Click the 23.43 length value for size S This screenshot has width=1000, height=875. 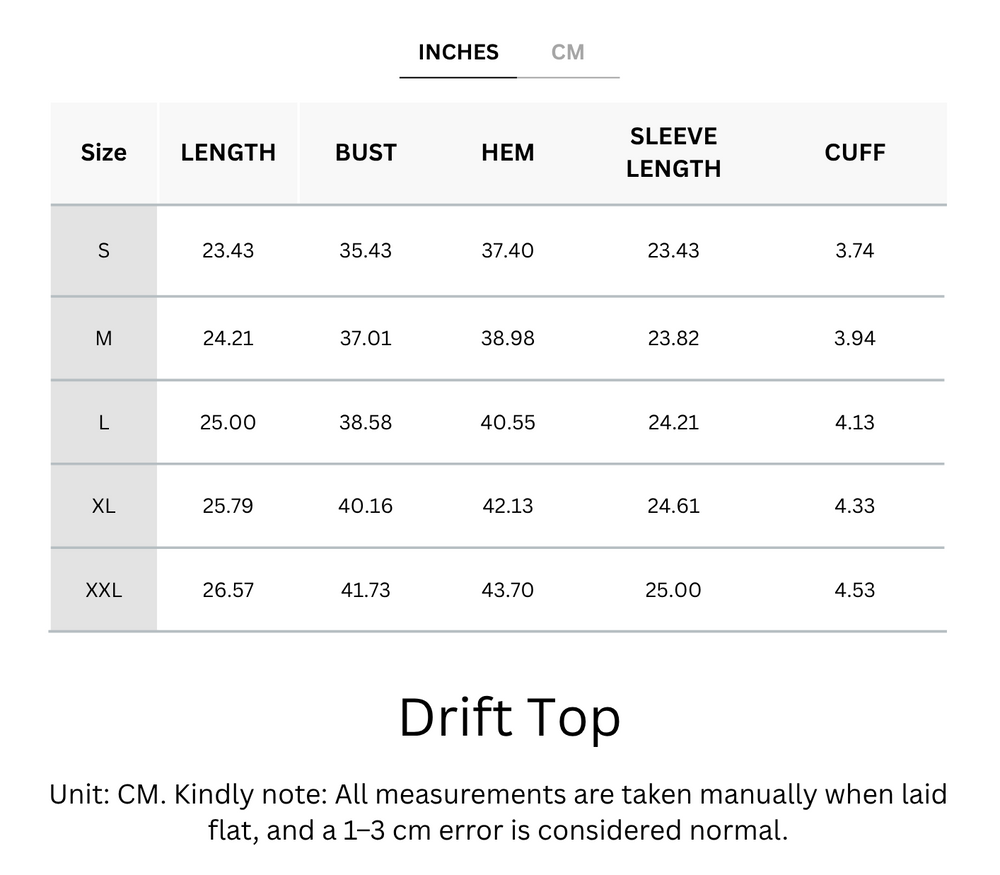click(x=228, y=251)
